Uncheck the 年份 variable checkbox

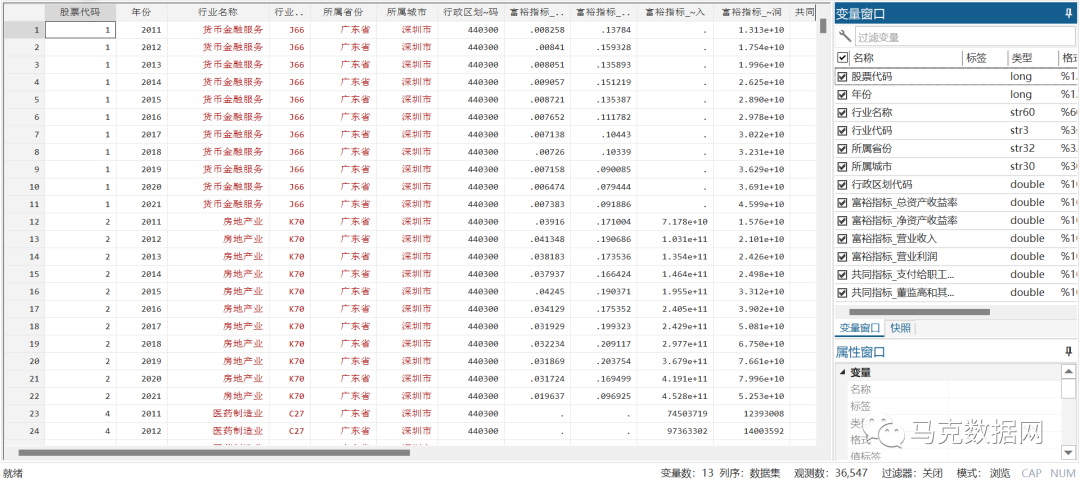pyautogui.click(x=842, y=94)
